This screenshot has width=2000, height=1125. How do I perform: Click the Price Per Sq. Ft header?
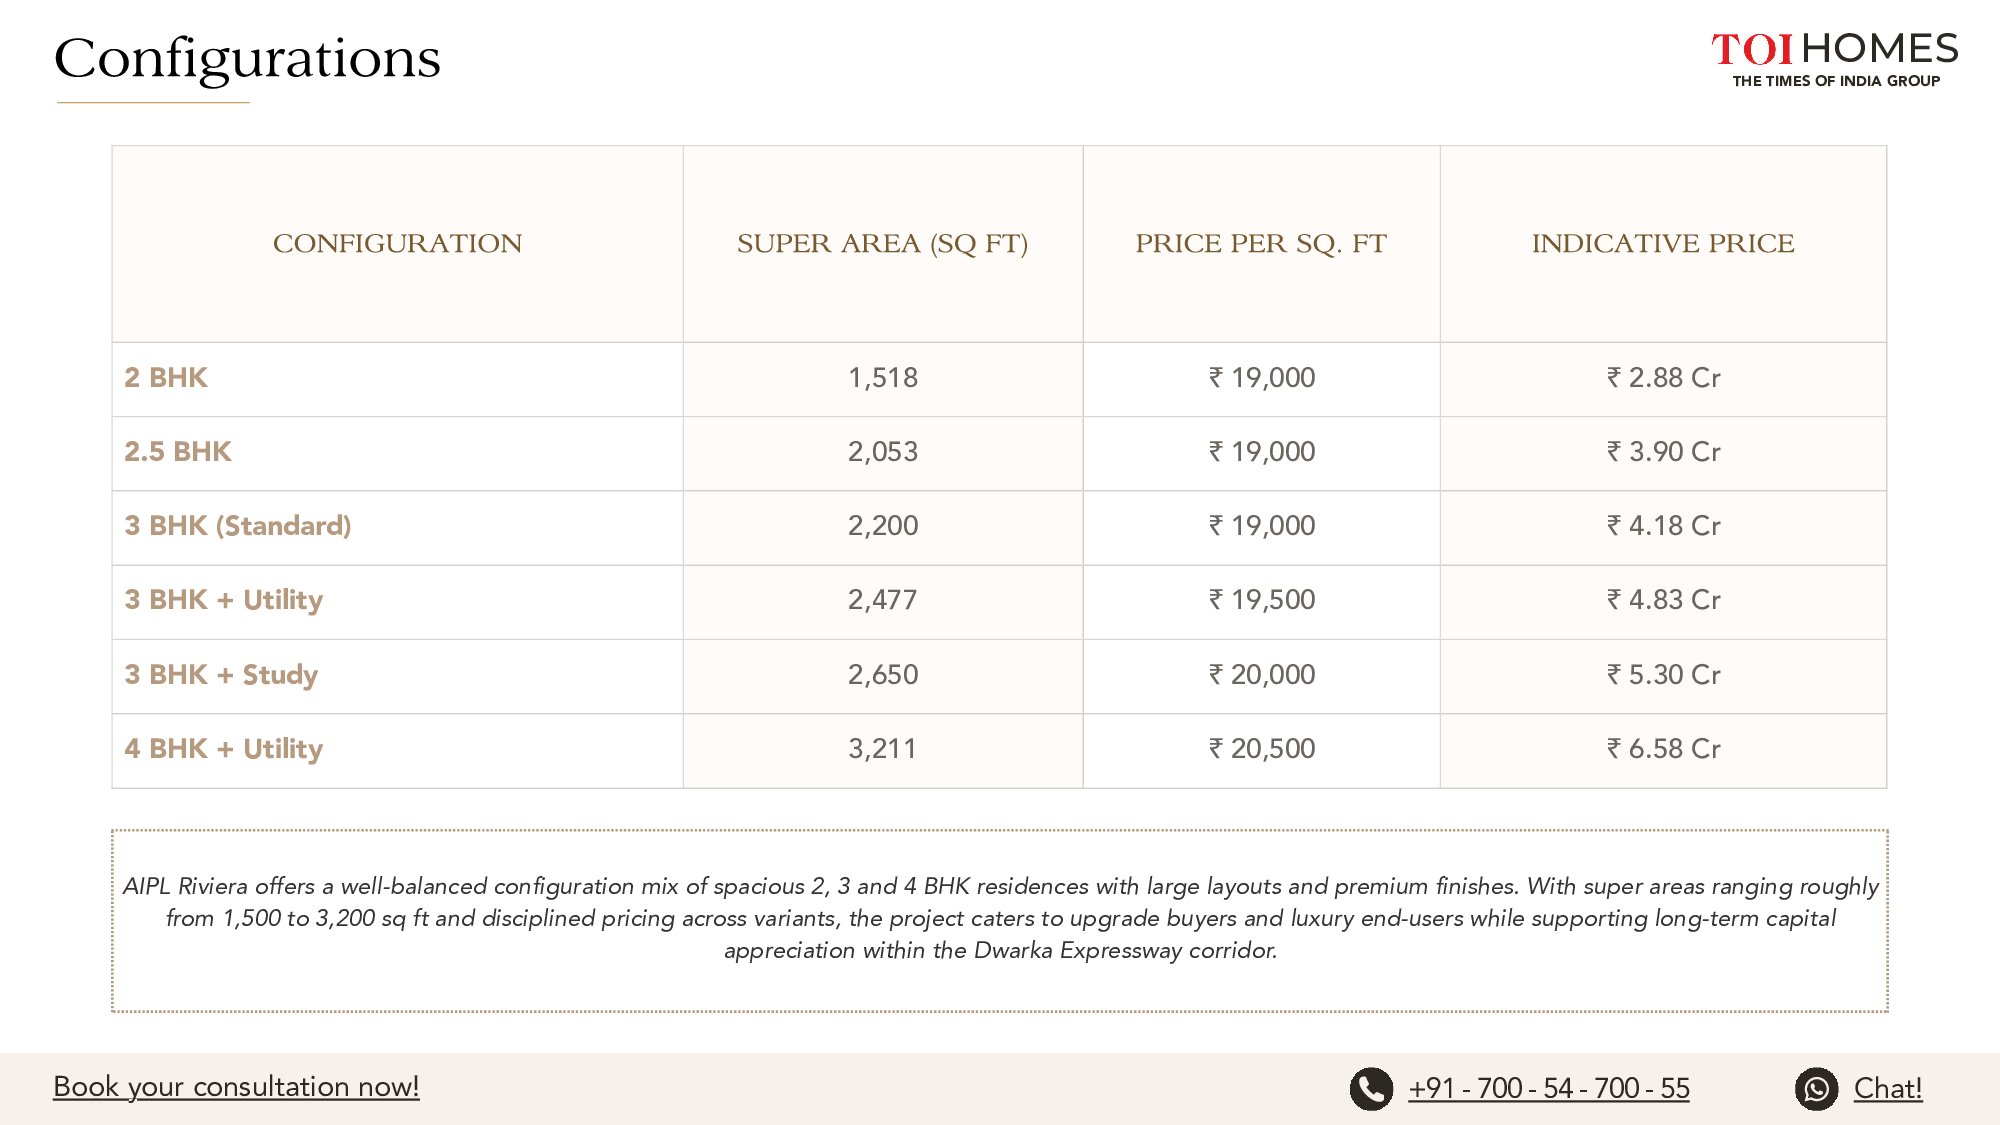1260,244
